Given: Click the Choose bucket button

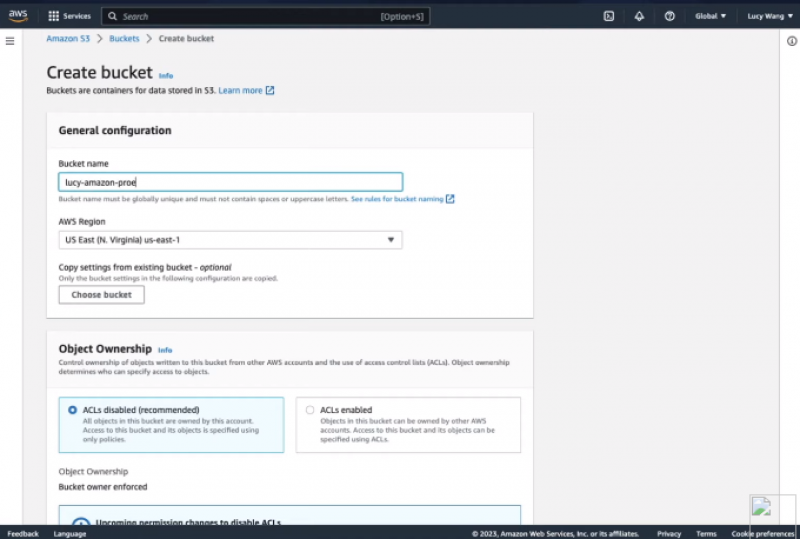Looking at the screenshot, I should tap(102, 295).
